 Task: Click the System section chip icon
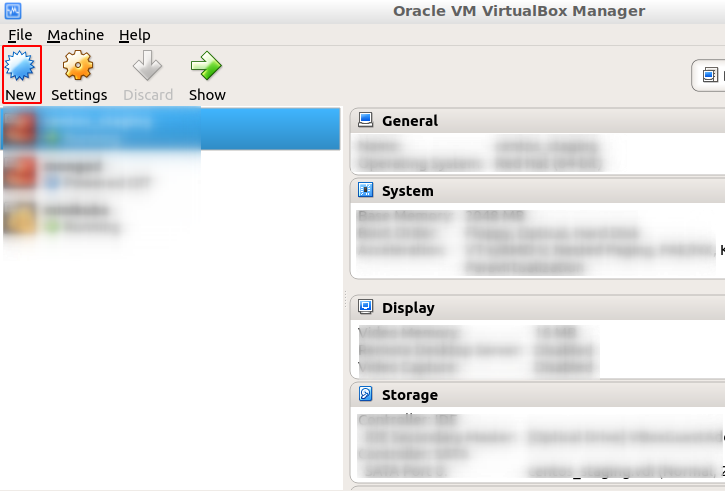(365, 190)
